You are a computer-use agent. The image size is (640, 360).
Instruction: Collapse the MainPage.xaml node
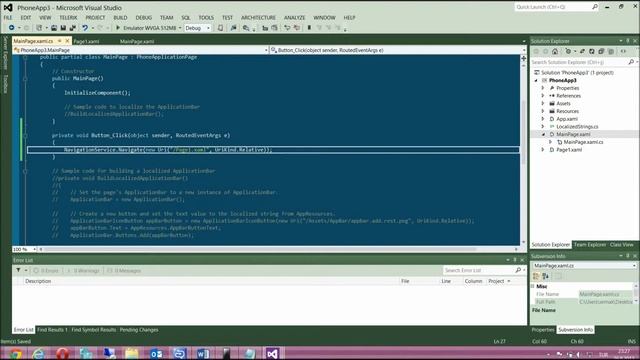(x=543, y=134)
